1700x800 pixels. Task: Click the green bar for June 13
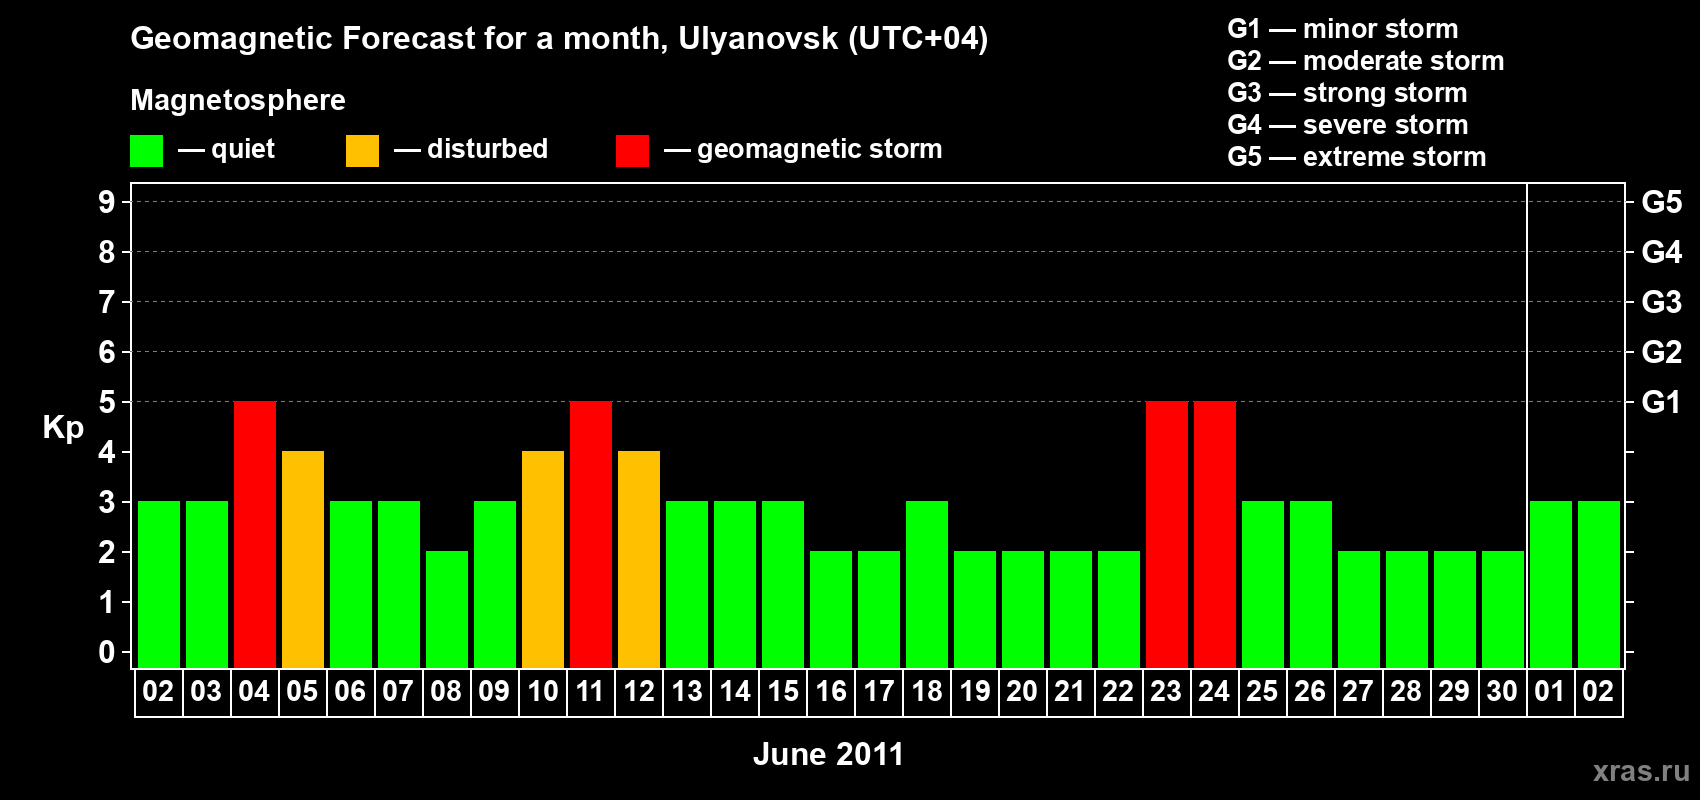687,584
